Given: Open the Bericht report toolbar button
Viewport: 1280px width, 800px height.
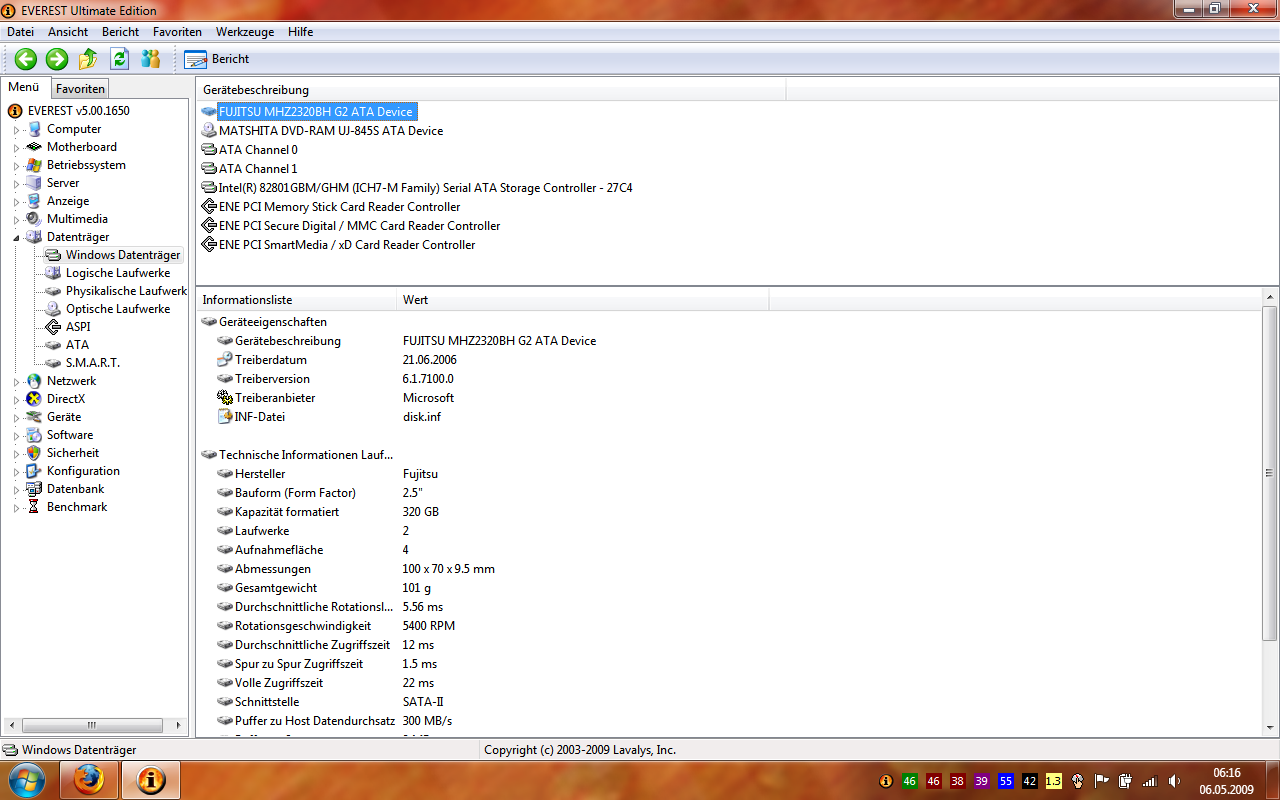Looking at the screenshot, I should pos(217,59).
